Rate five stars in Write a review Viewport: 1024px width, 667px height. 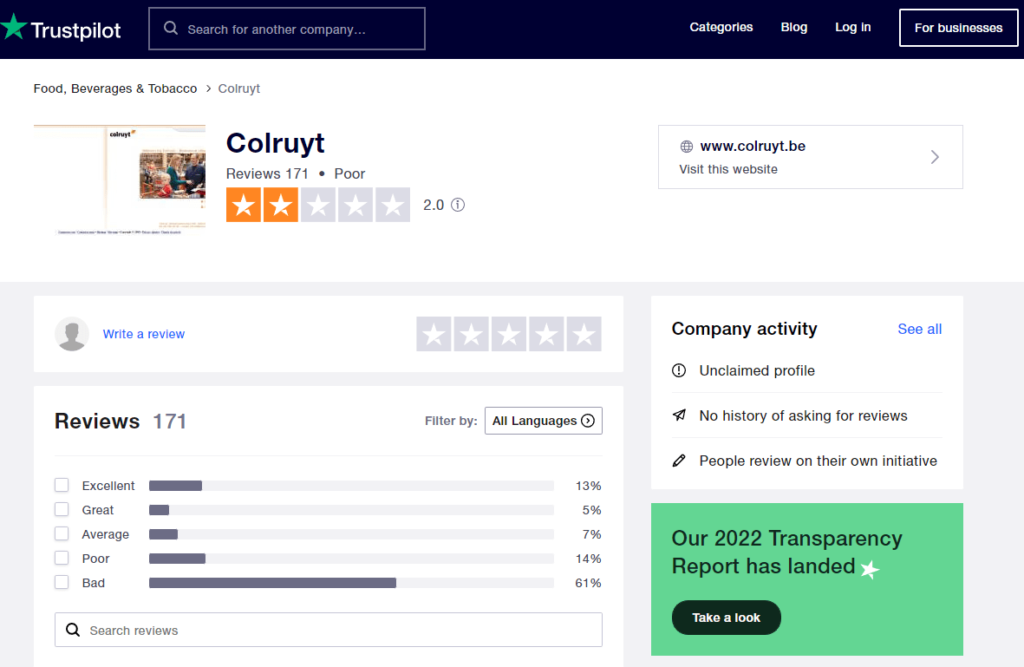point(584,334)
